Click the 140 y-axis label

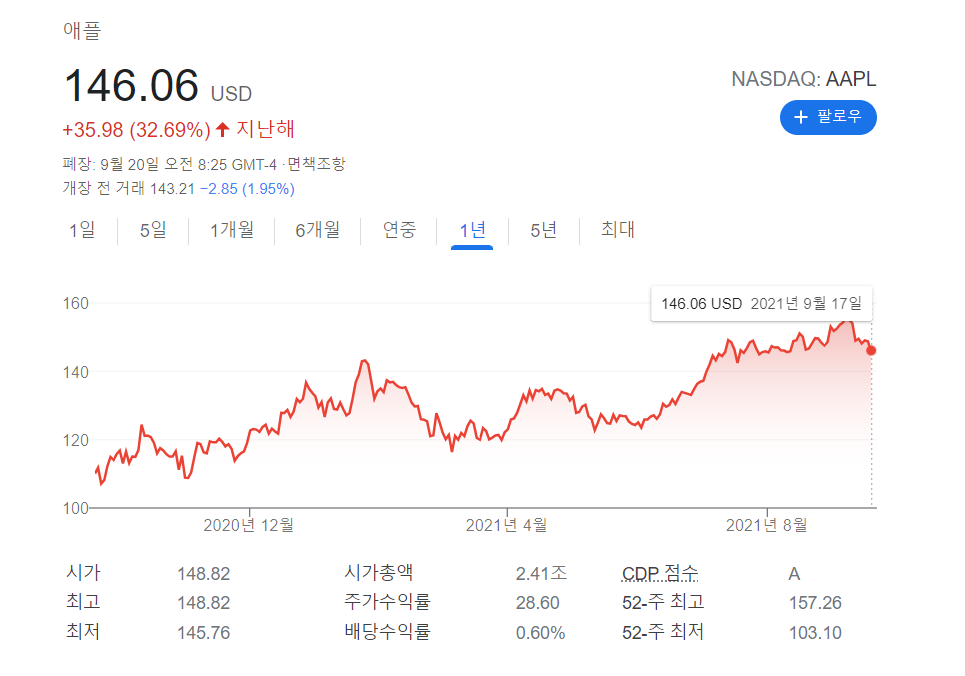76,372
